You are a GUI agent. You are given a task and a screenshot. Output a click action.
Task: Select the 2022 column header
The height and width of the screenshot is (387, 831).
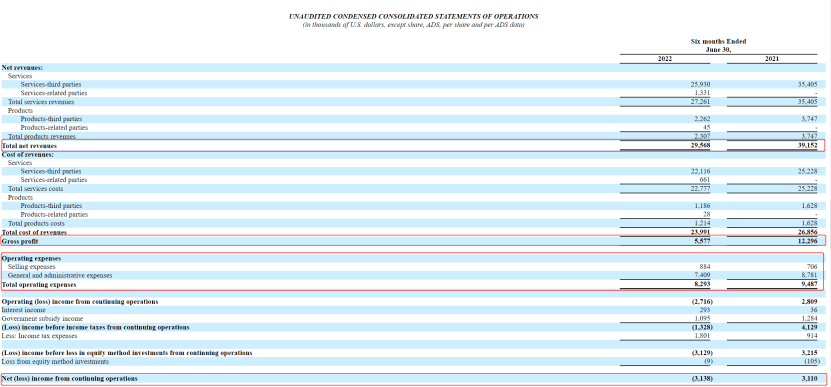click(x=665, y=59)
